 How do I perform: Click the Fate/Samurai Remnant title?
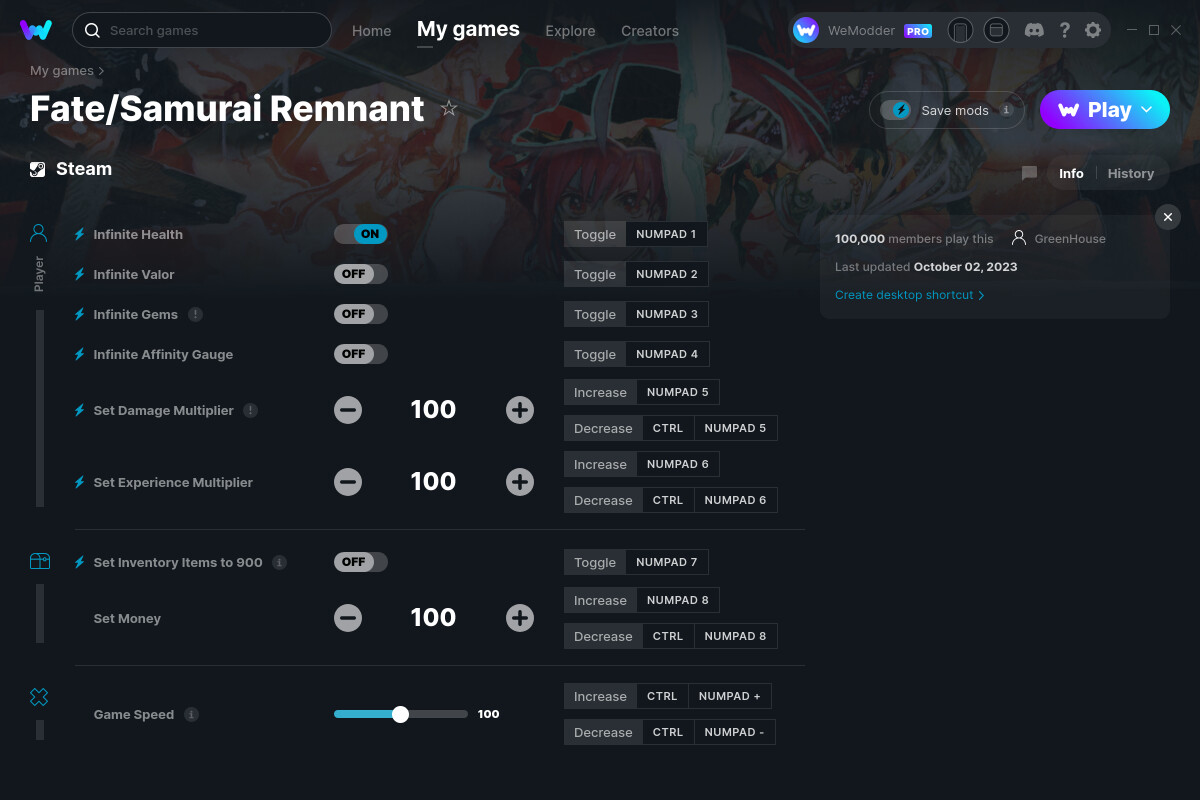pos(227,108)
